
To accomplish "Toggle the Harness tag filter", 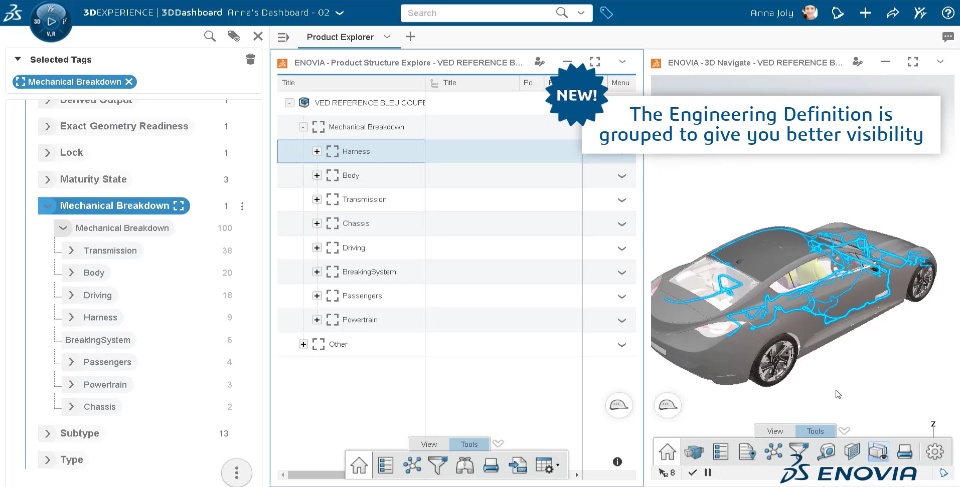I will tap(100, 317).
